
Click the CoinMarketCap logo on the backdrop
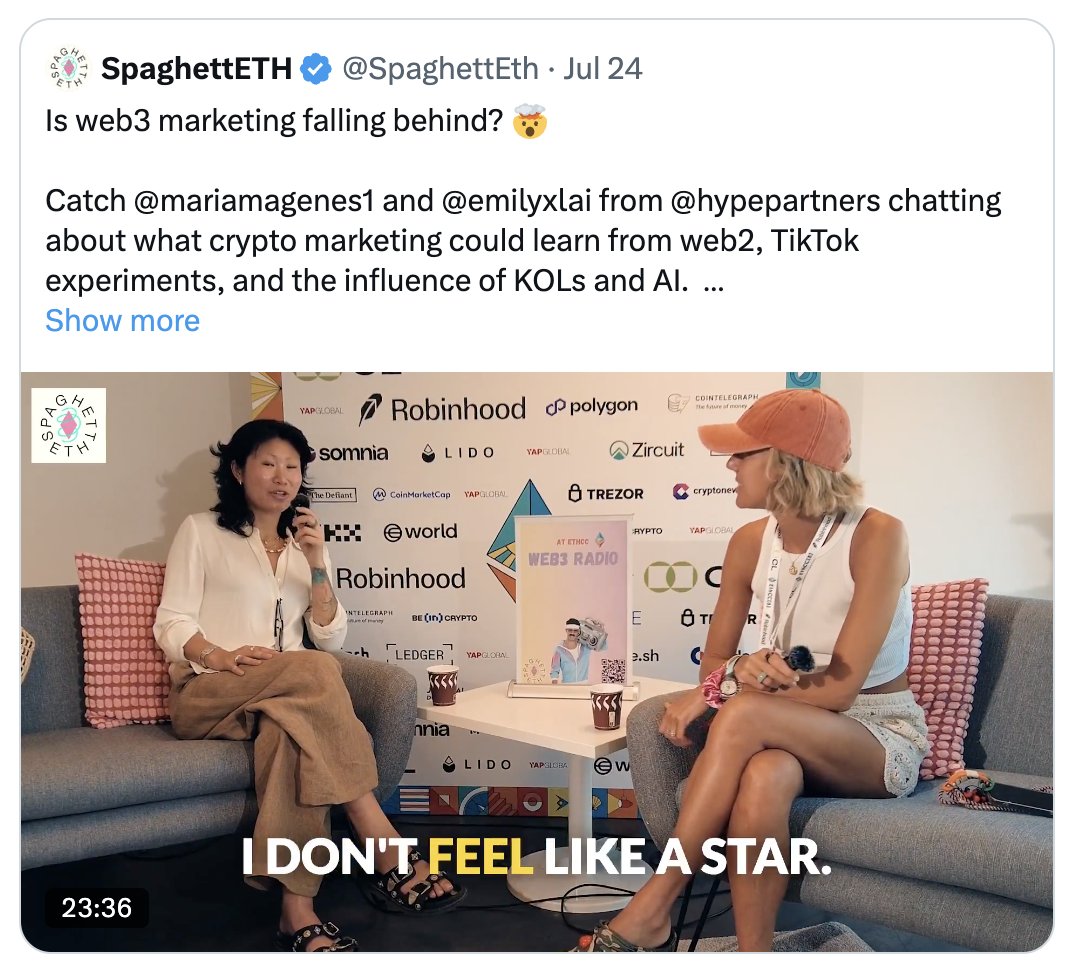click(x=411, y=494)
